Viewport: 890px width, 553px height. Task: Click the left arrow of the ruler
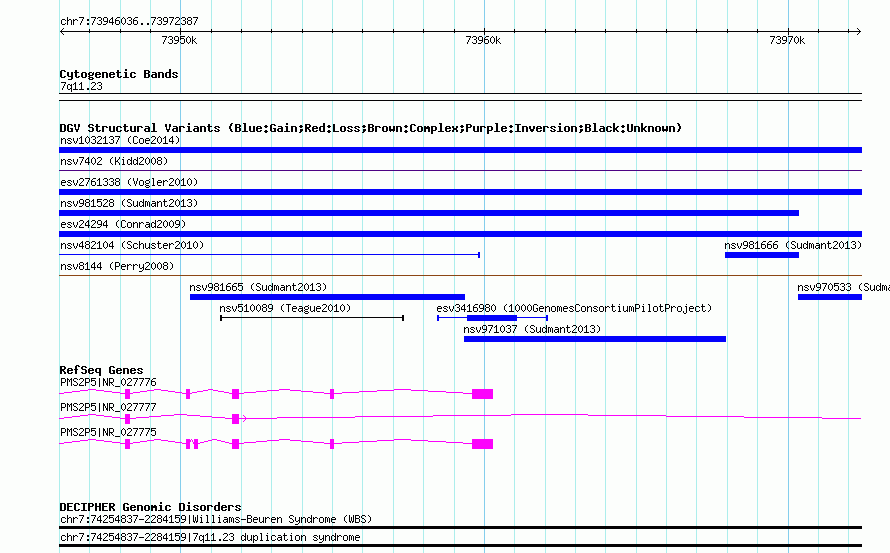[x=62, y=32]
